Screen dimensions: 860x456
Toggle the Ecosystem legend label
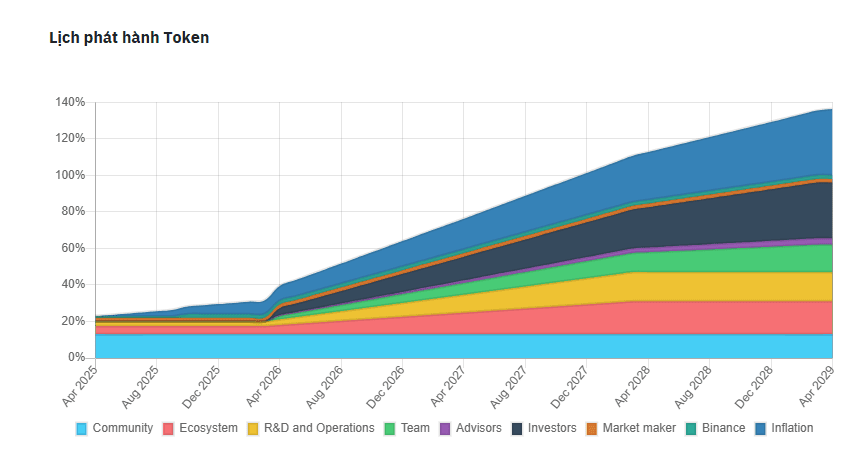(208, 428)
